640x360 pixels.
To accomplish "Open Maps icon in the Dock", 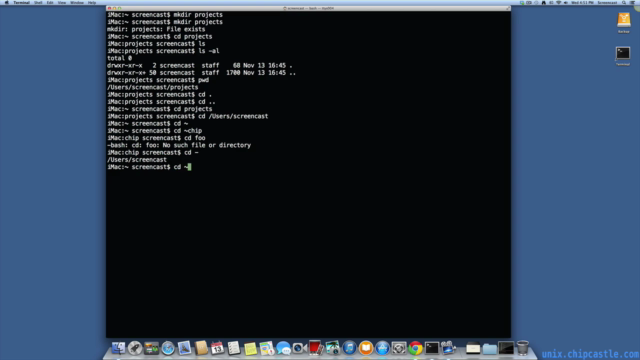I will pos(267,348).
